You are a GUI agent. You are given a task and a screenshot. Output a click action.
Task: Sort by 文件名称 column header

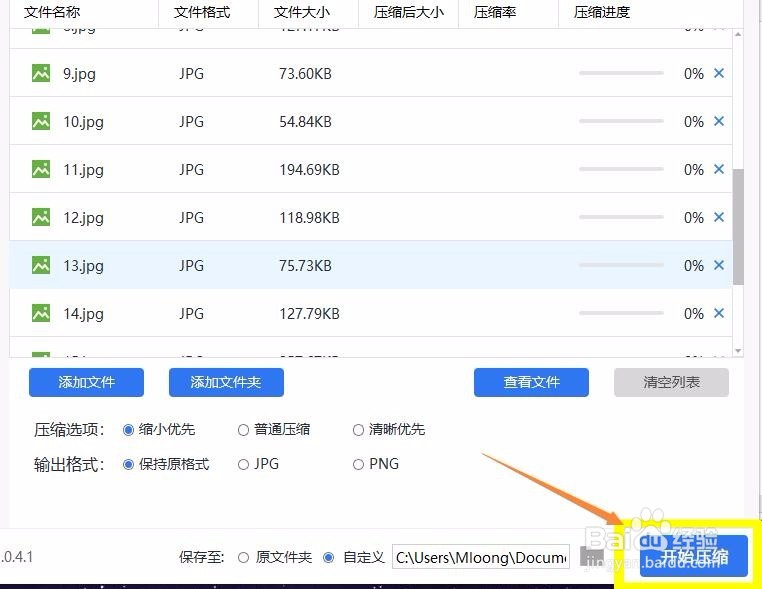[x=52, y=12]
